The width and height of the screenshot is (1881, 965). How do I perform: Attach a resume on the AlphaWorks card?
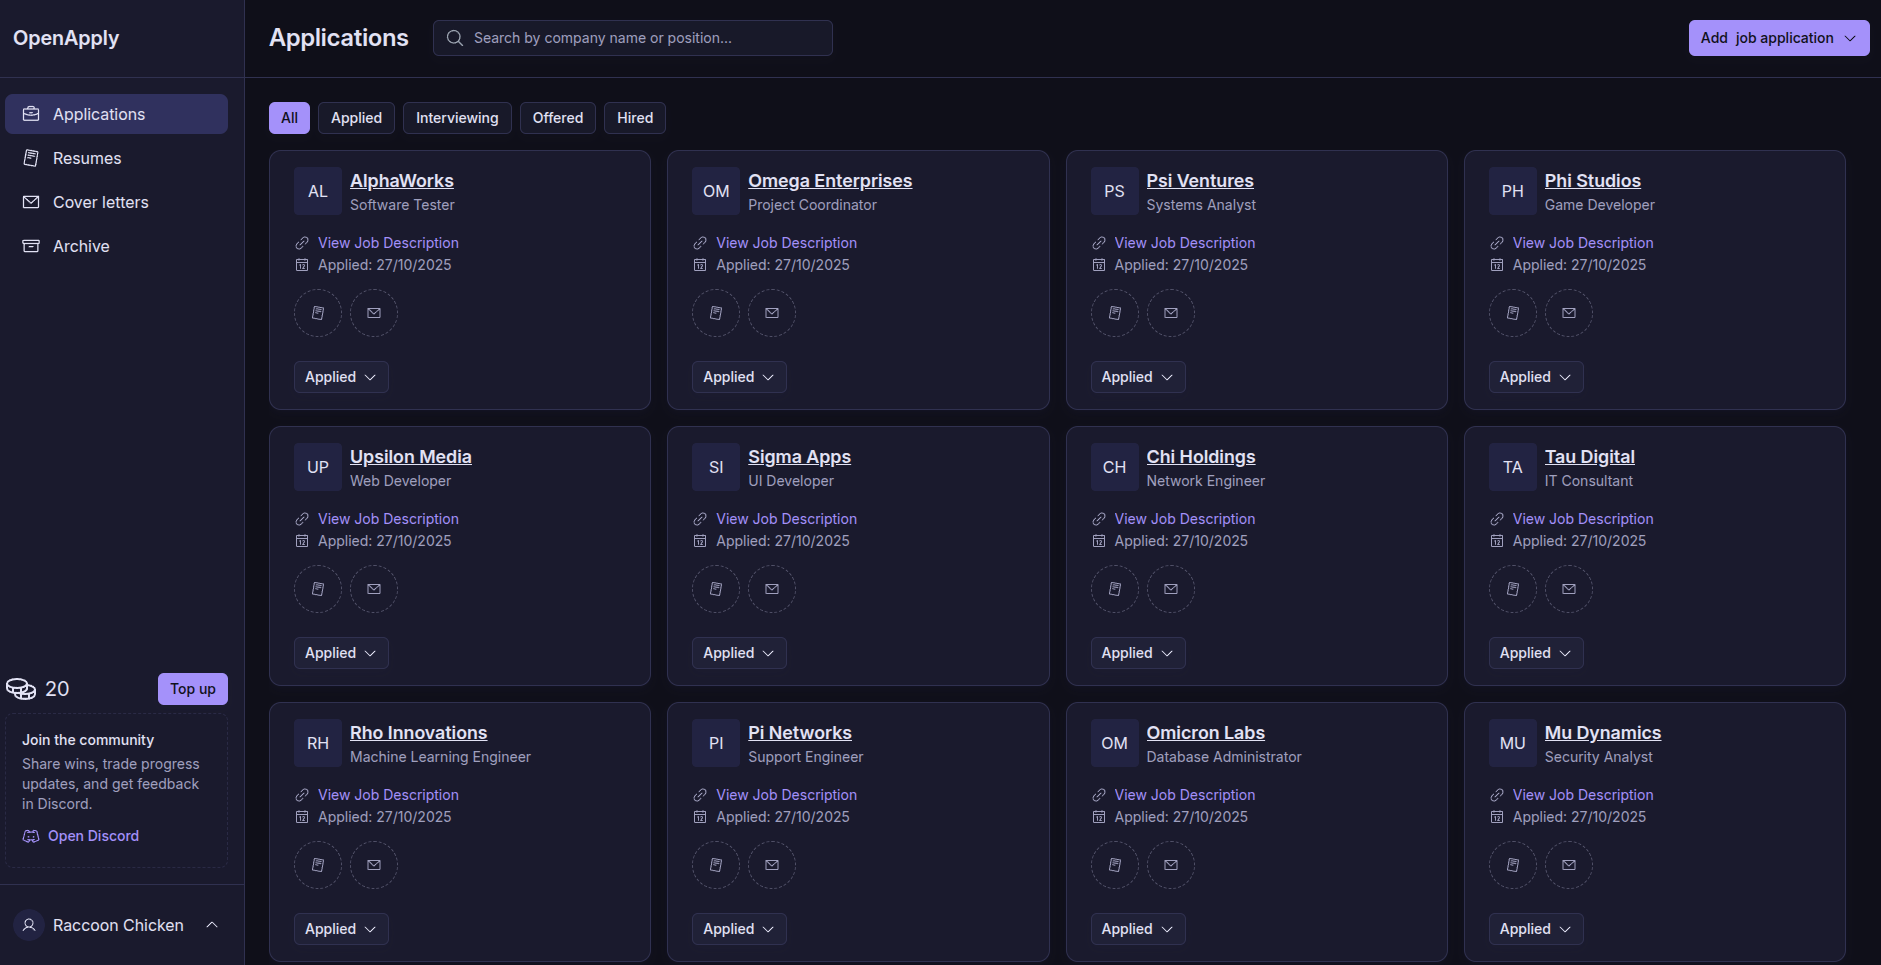(x=317, y=313)
